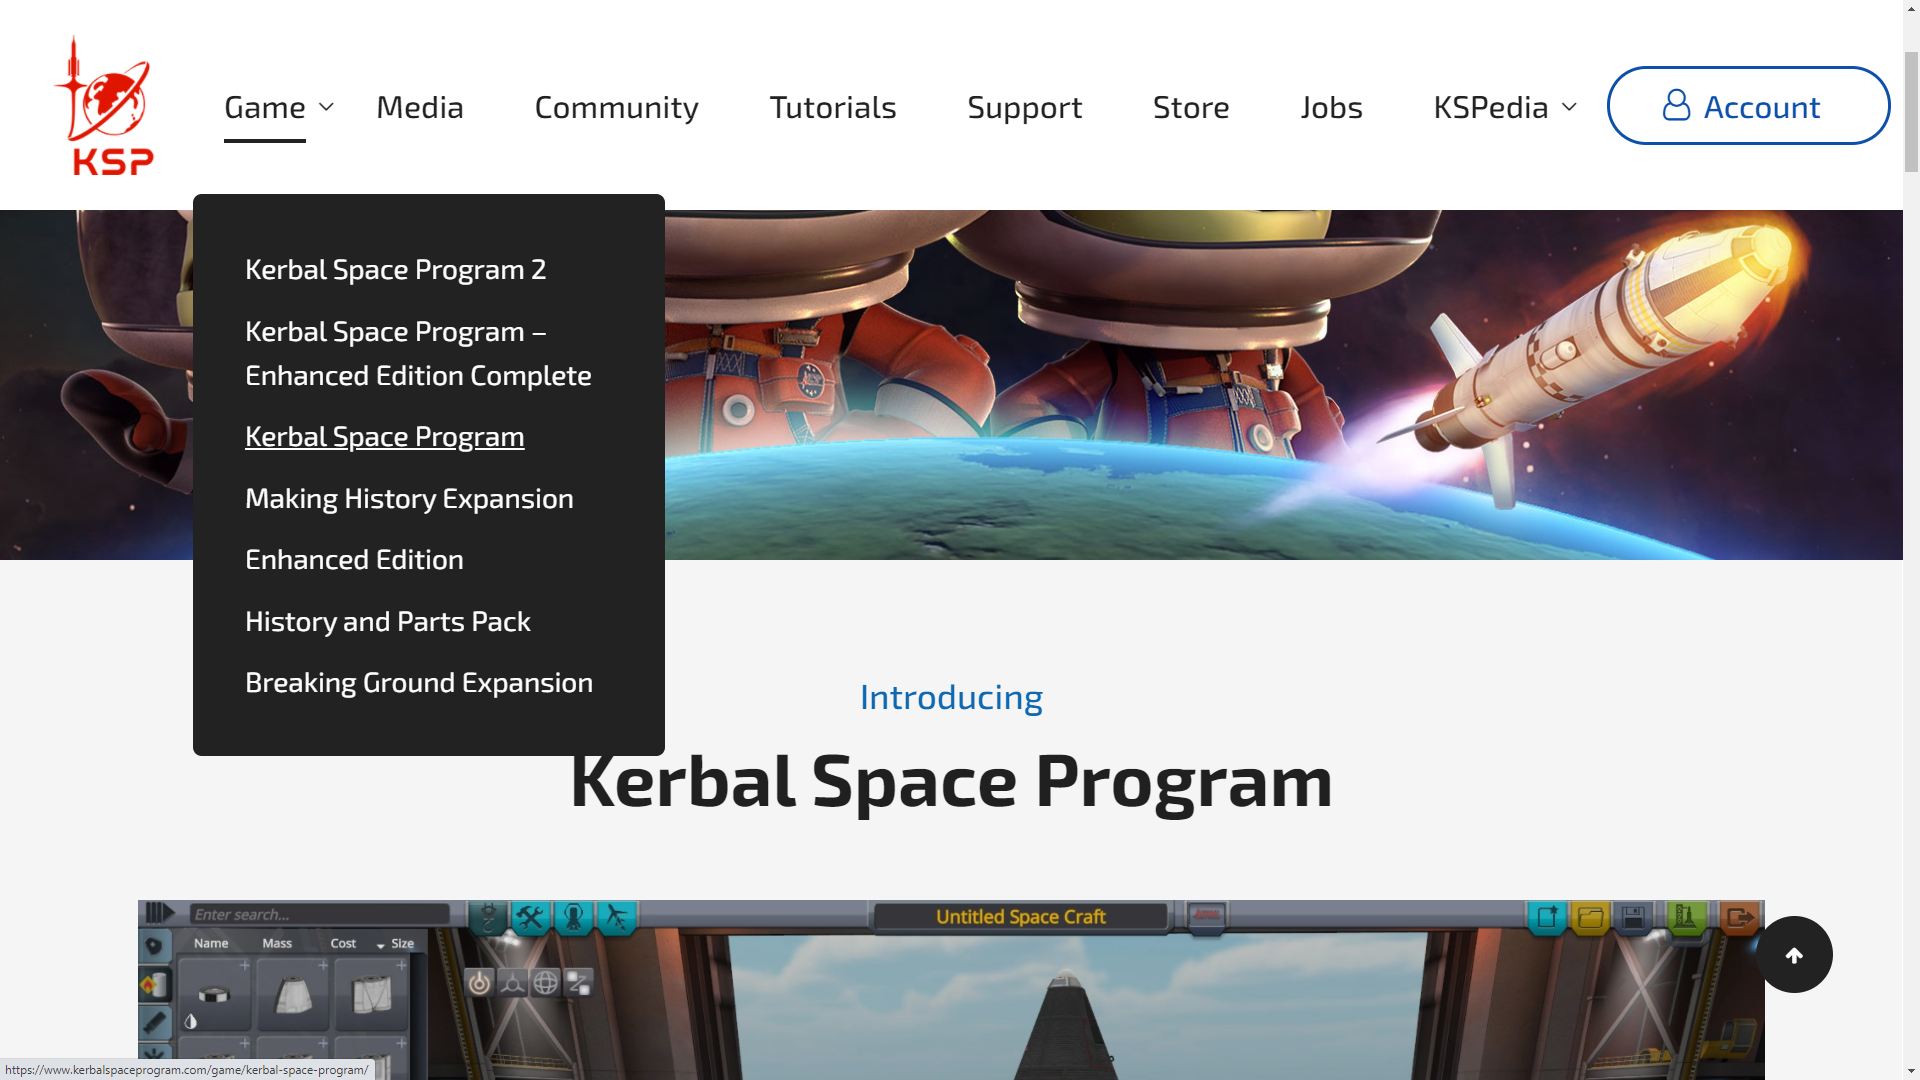Viewport: 1920px width, 1080px height.
Task: Select the underlined Kerbal Space Program link
Action: click(x=385, y=437)
